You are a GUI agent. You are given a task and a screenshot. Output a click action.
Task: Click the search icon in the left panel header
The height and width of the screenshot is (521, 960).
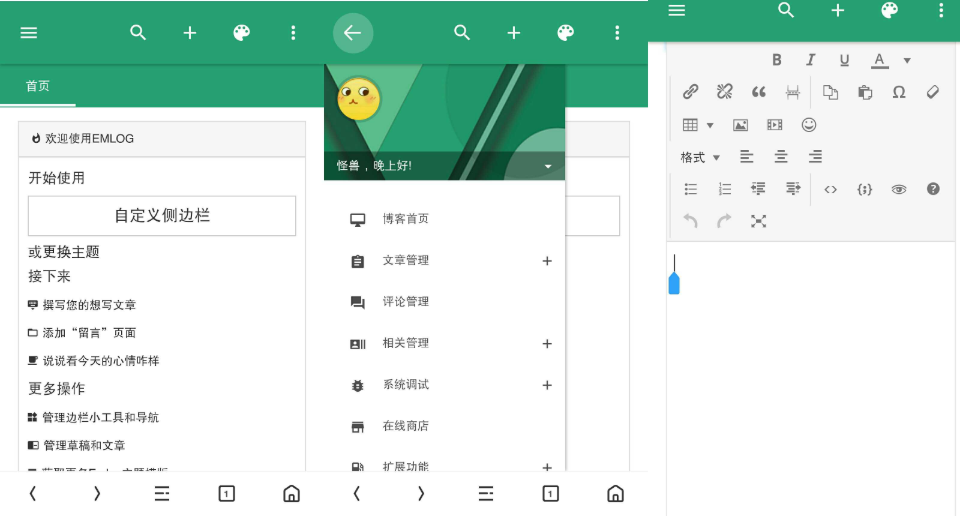[138, 32]
